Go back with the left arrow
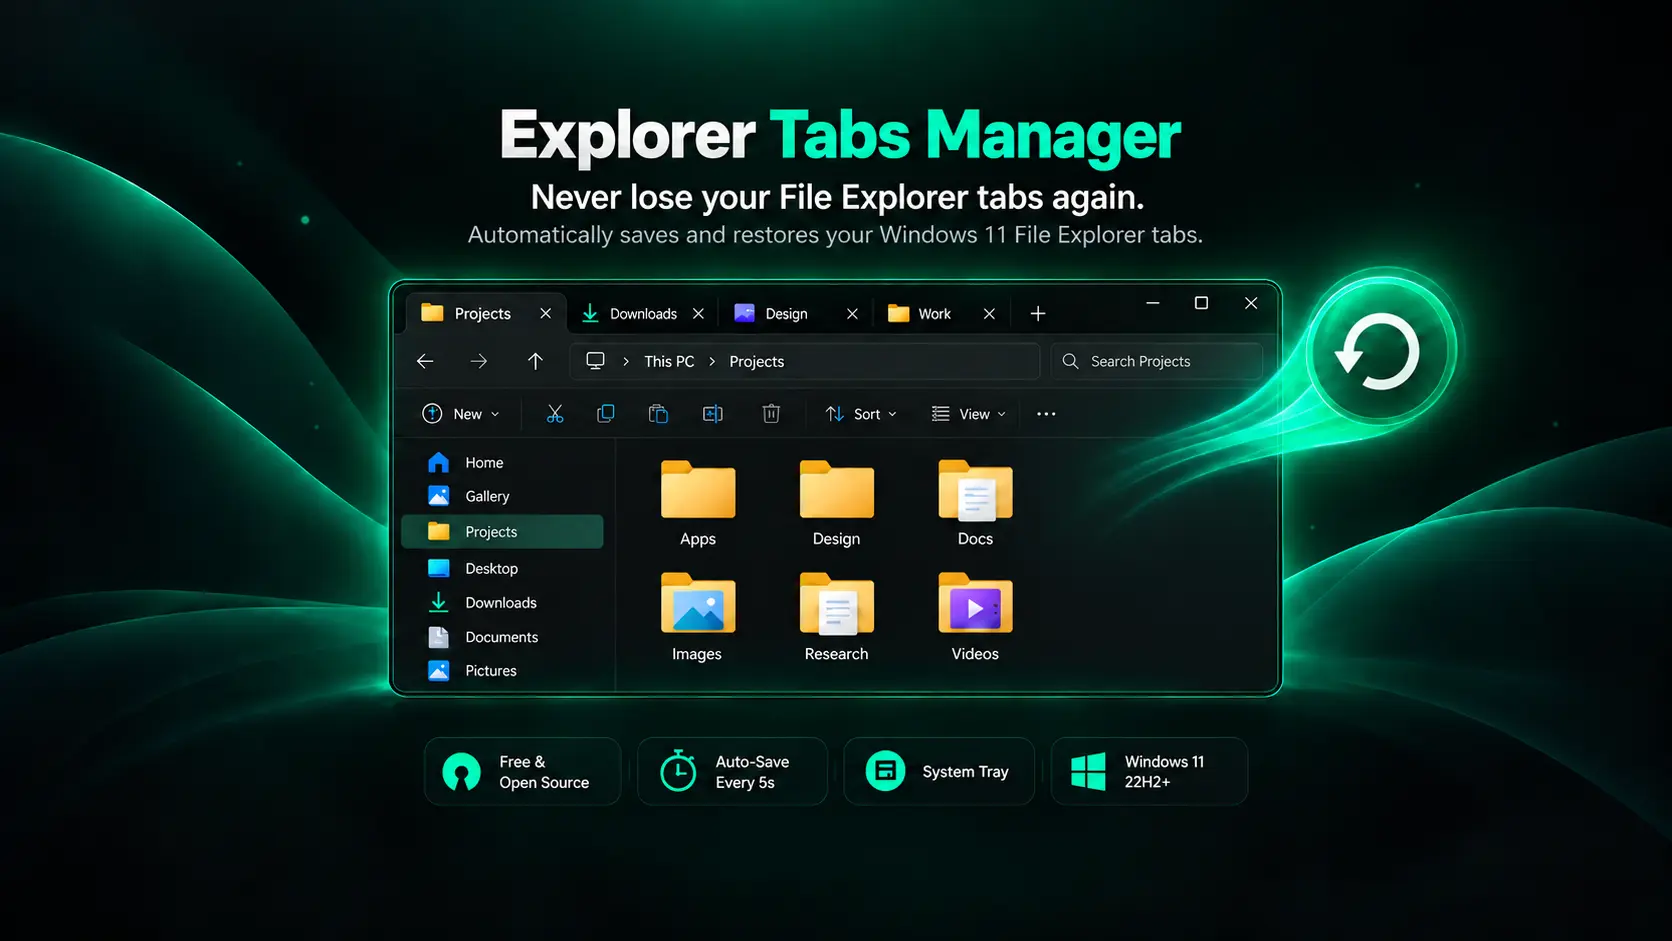Screen dimensions: 1672x941 pos(425,361)
